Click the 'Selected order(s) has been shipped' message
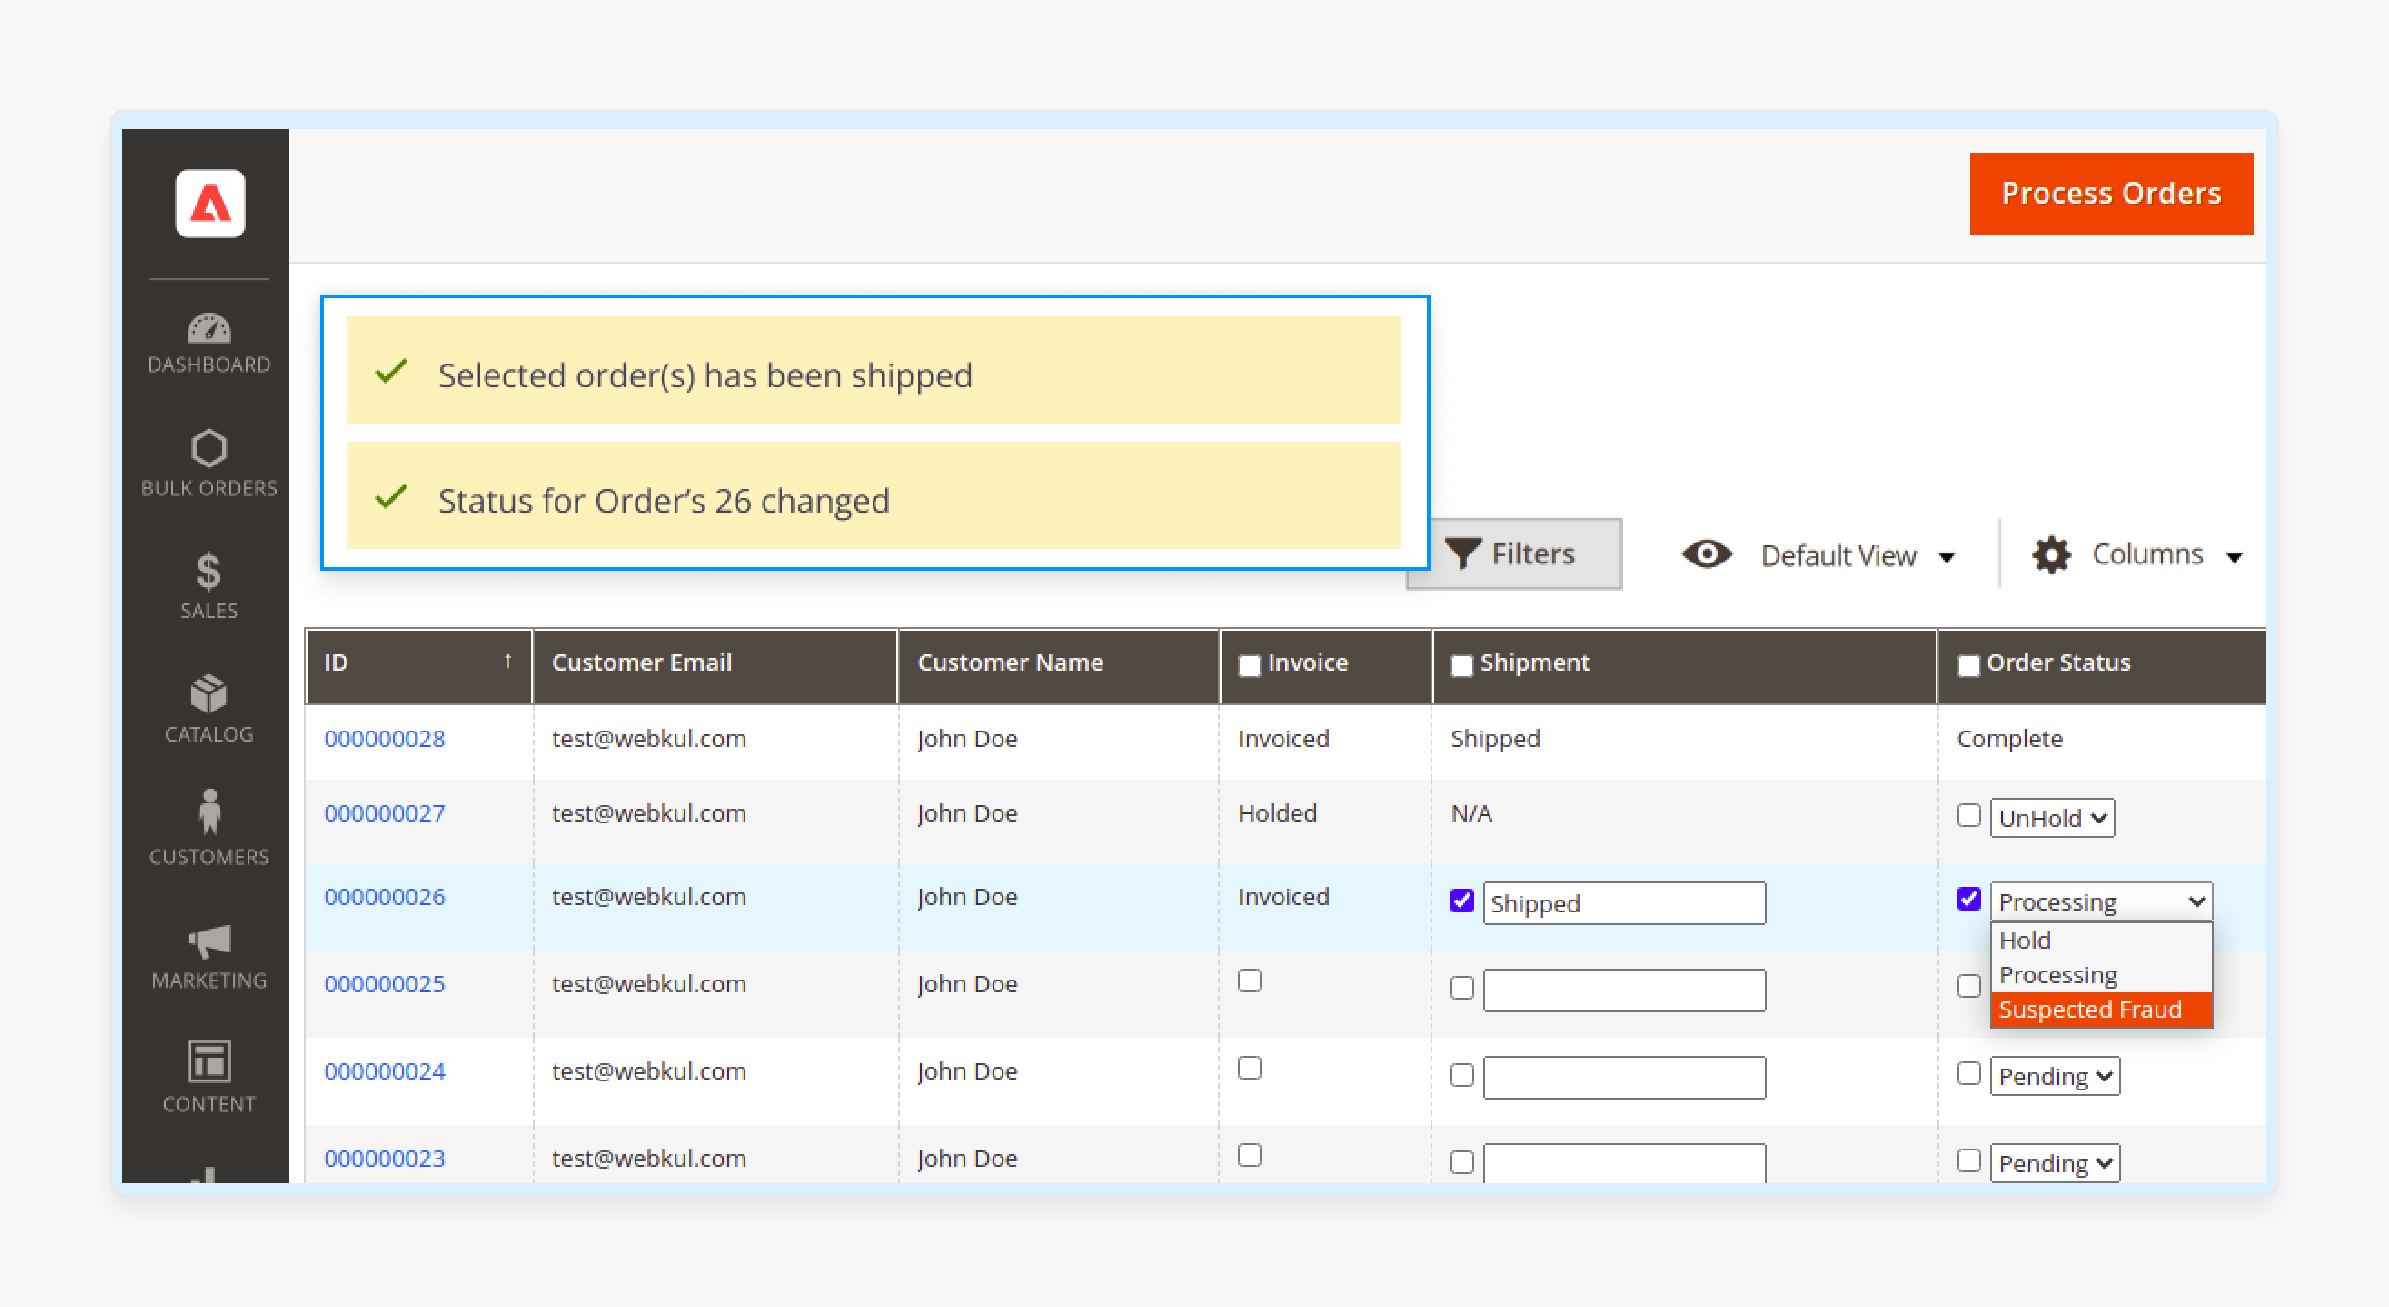 (873, 370)
